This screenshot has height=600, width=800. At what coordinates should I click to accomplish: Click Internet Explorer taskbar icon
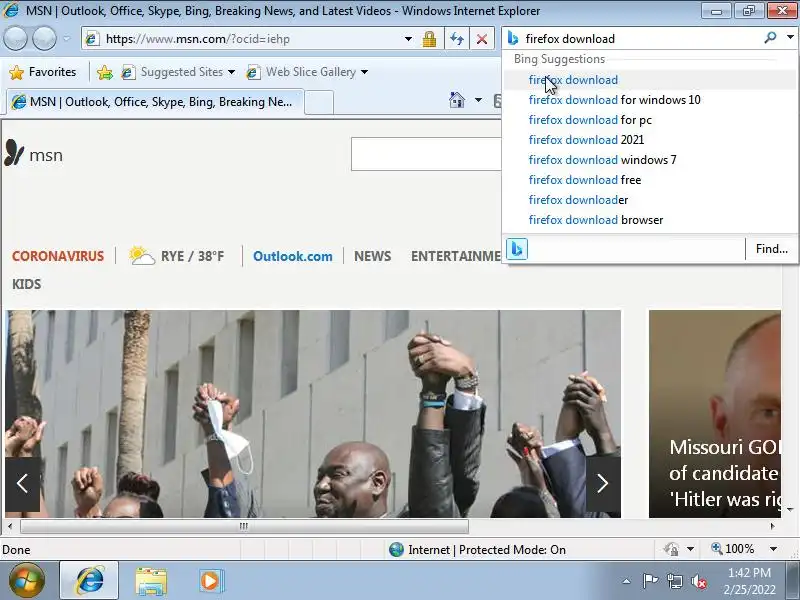89,581
